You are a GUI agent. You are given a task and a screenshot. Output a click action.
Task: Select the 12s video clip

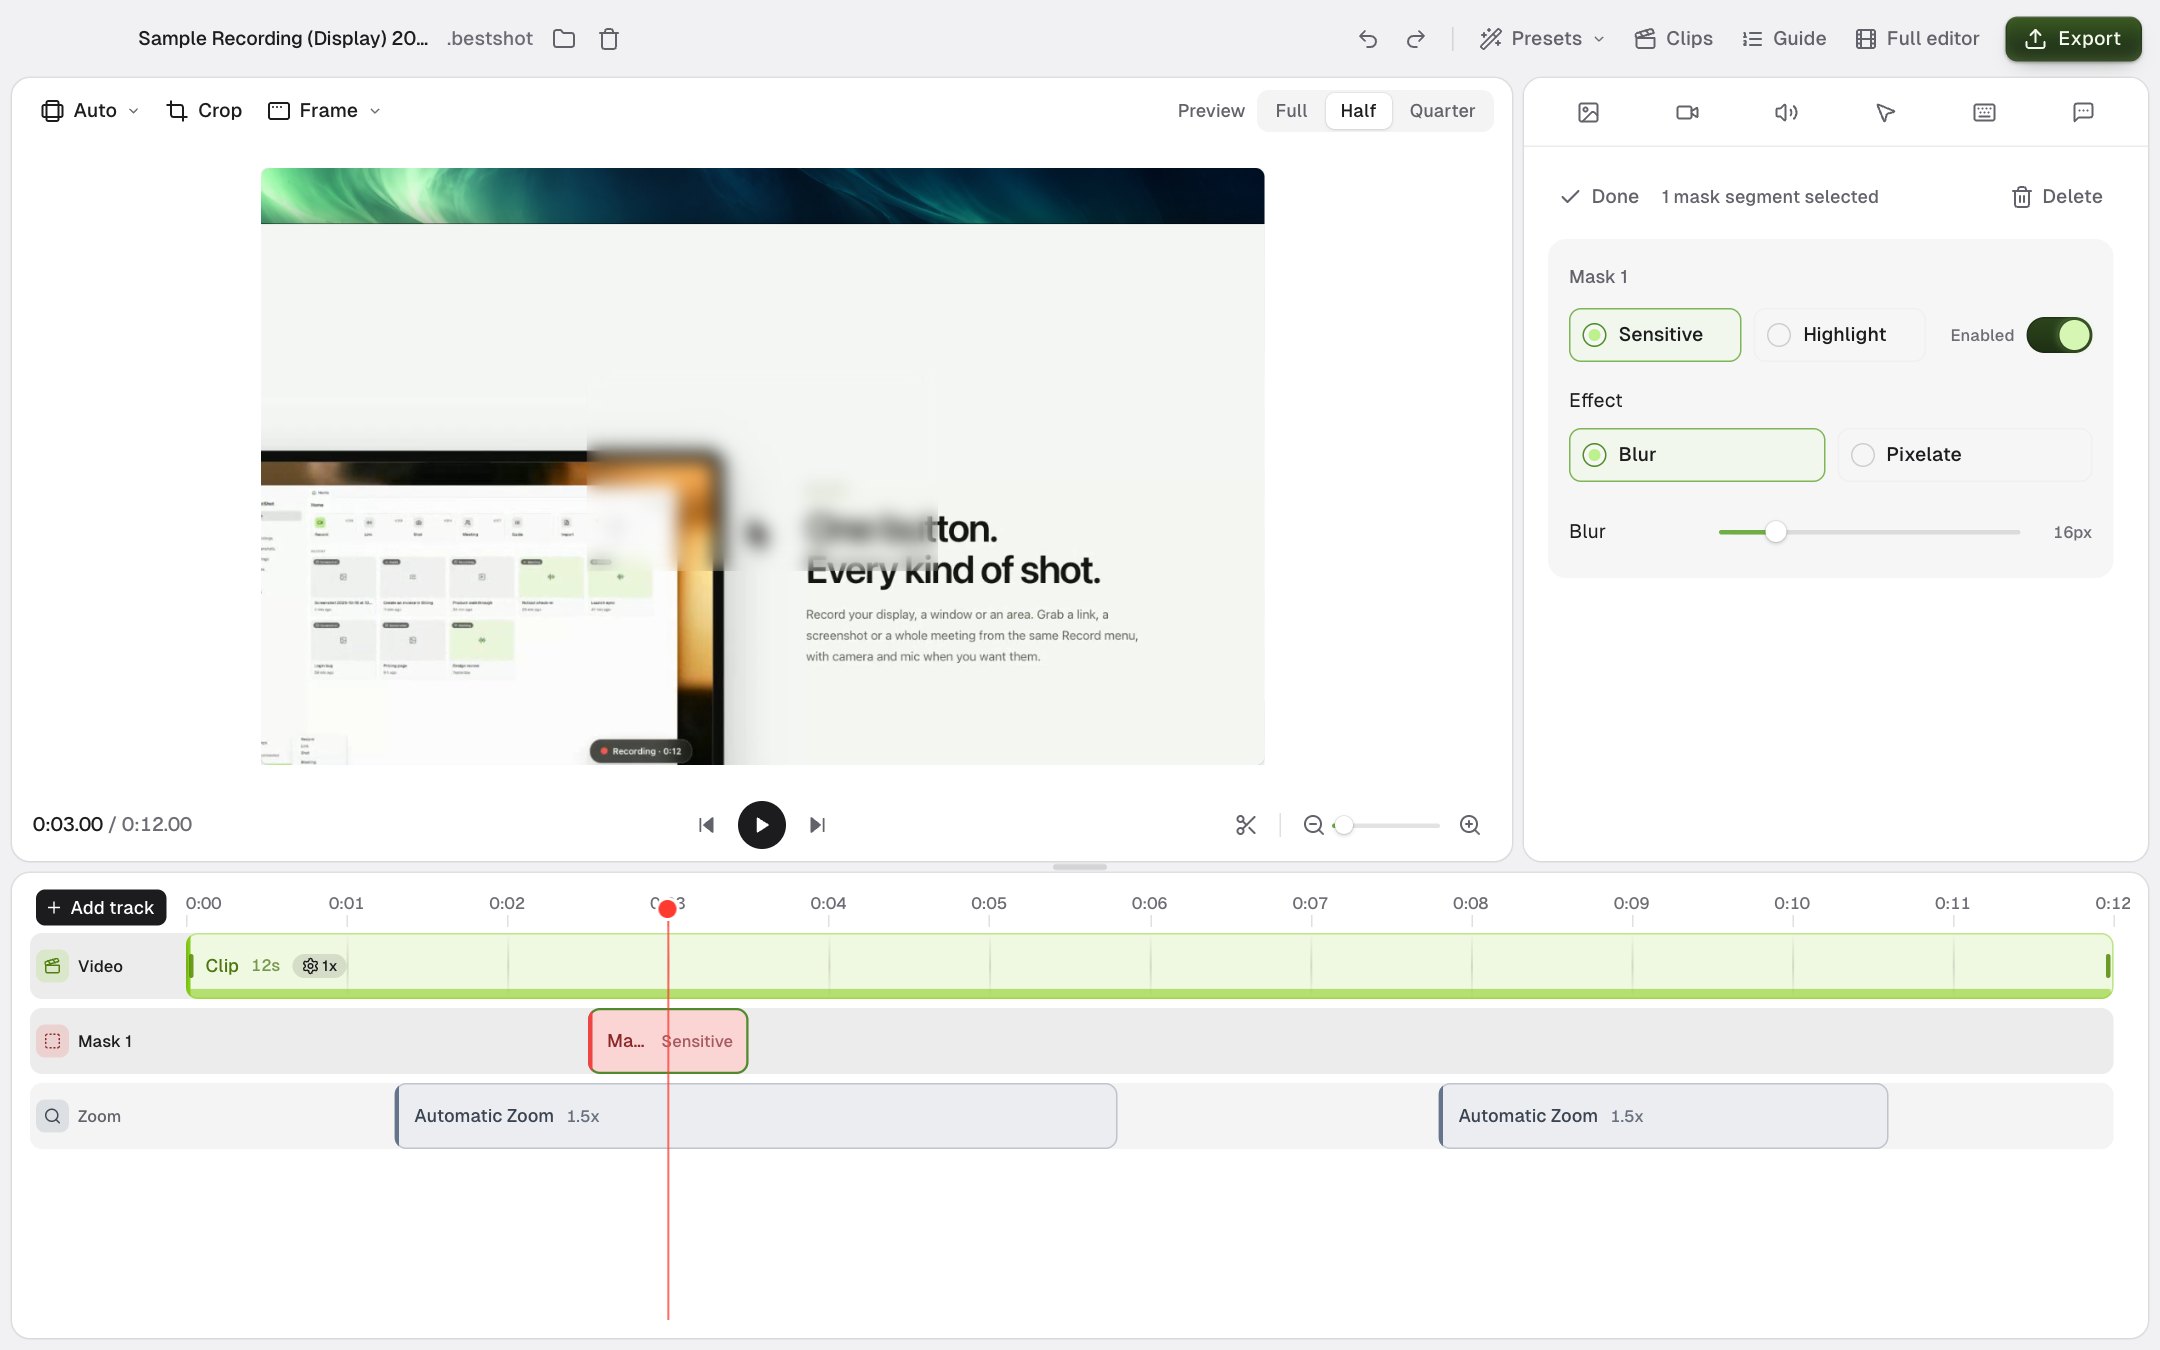(x=1150, y=966)
